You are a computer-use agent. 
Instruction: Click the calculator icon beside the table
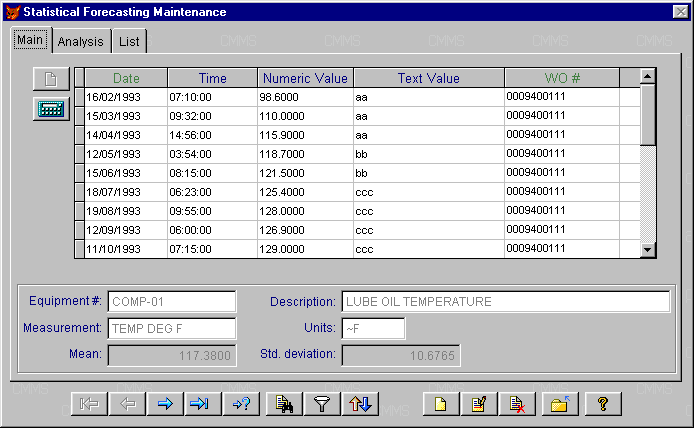(50, 110)
